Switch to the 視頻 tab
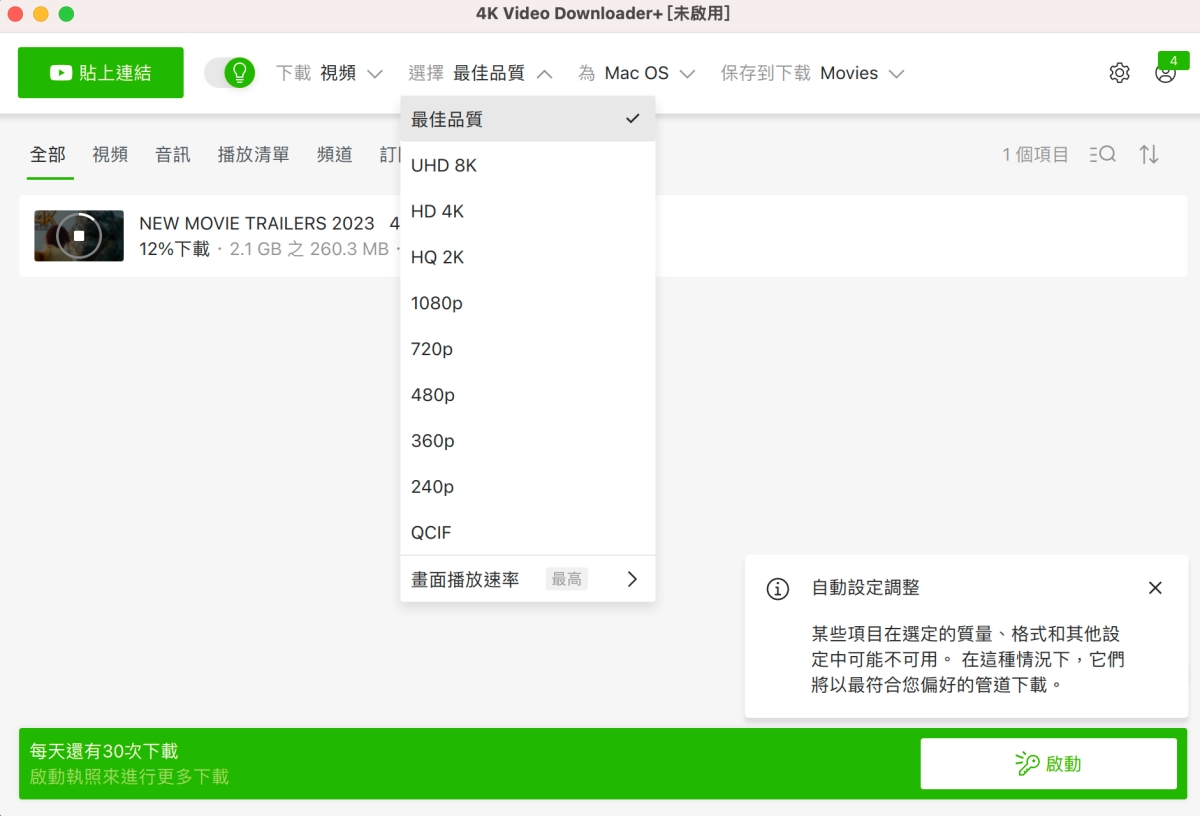 click(110, 154)
